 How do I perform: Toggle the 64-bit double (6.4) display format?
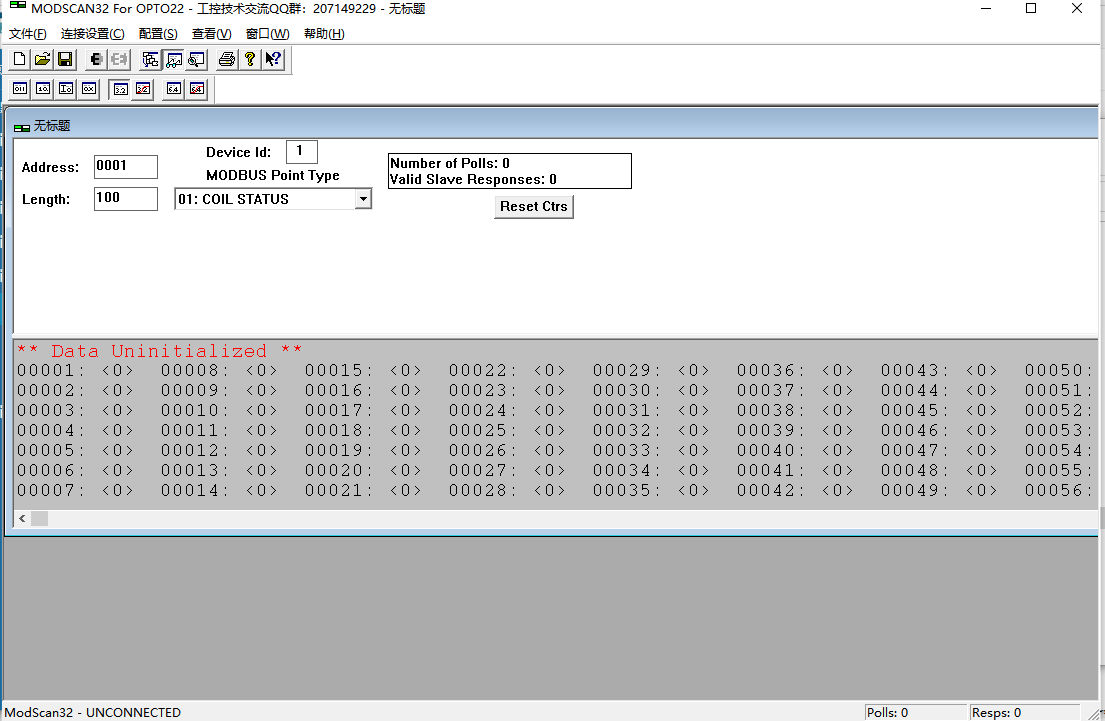click(x=174, y=89)
